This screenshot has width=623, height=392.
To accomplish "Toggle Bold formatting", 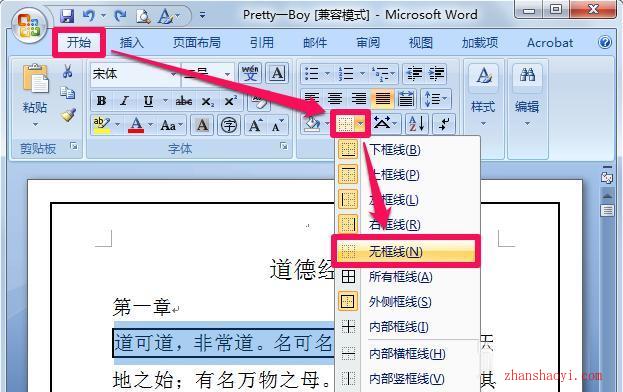I will (101, 101).
